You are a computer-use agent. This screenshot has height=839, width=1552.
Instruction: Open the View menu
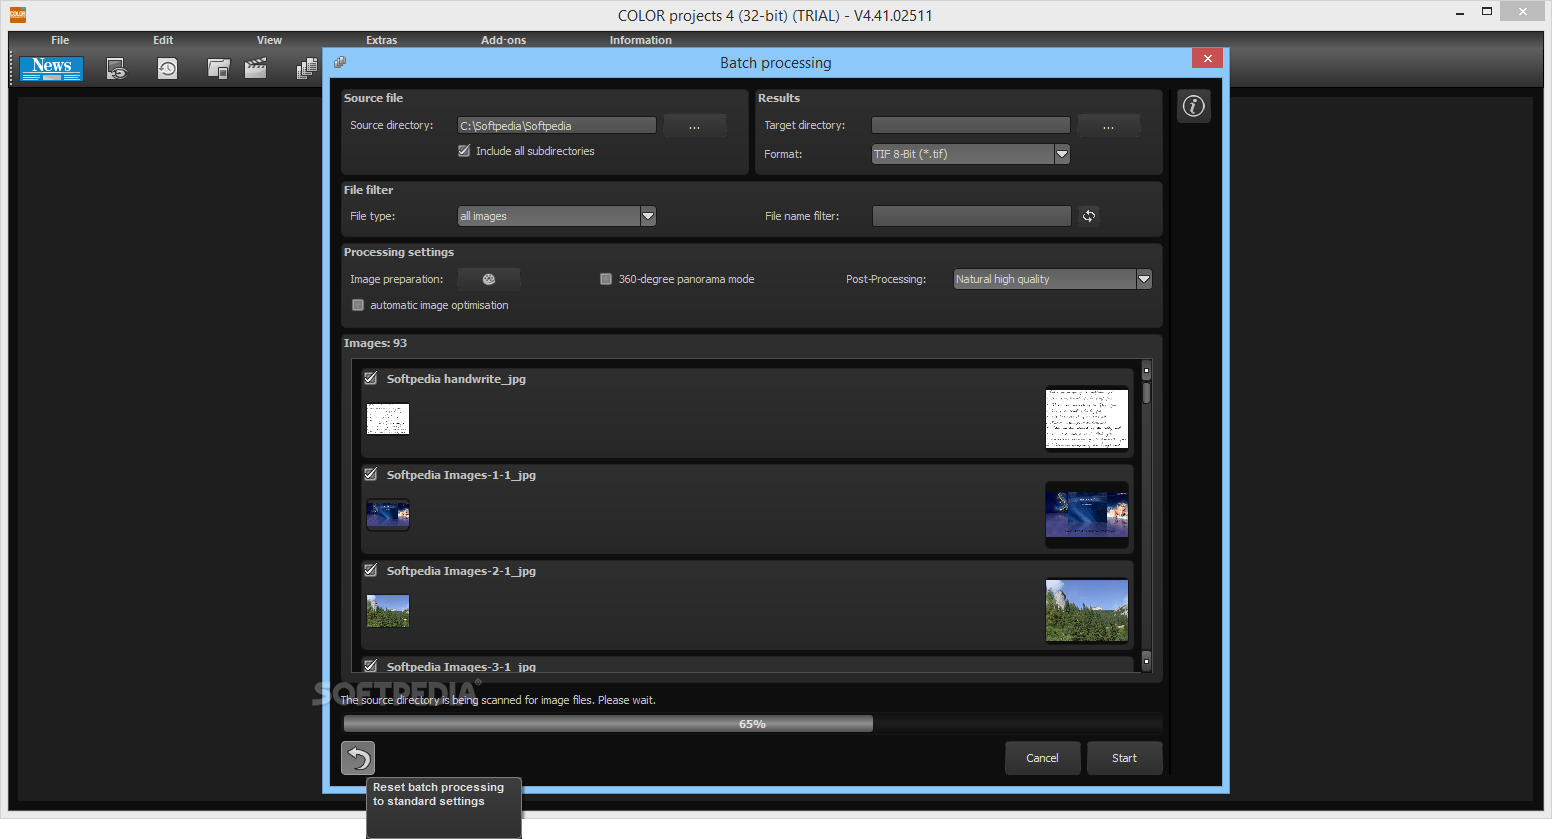point(269,40)
